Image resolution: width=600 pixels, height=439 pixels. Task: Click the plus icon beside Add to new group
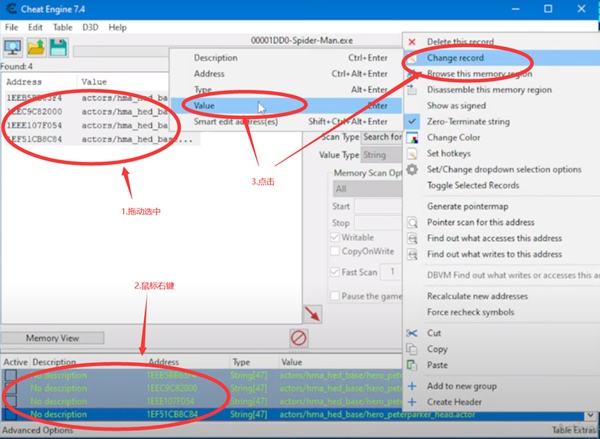(x=412, y=386)
